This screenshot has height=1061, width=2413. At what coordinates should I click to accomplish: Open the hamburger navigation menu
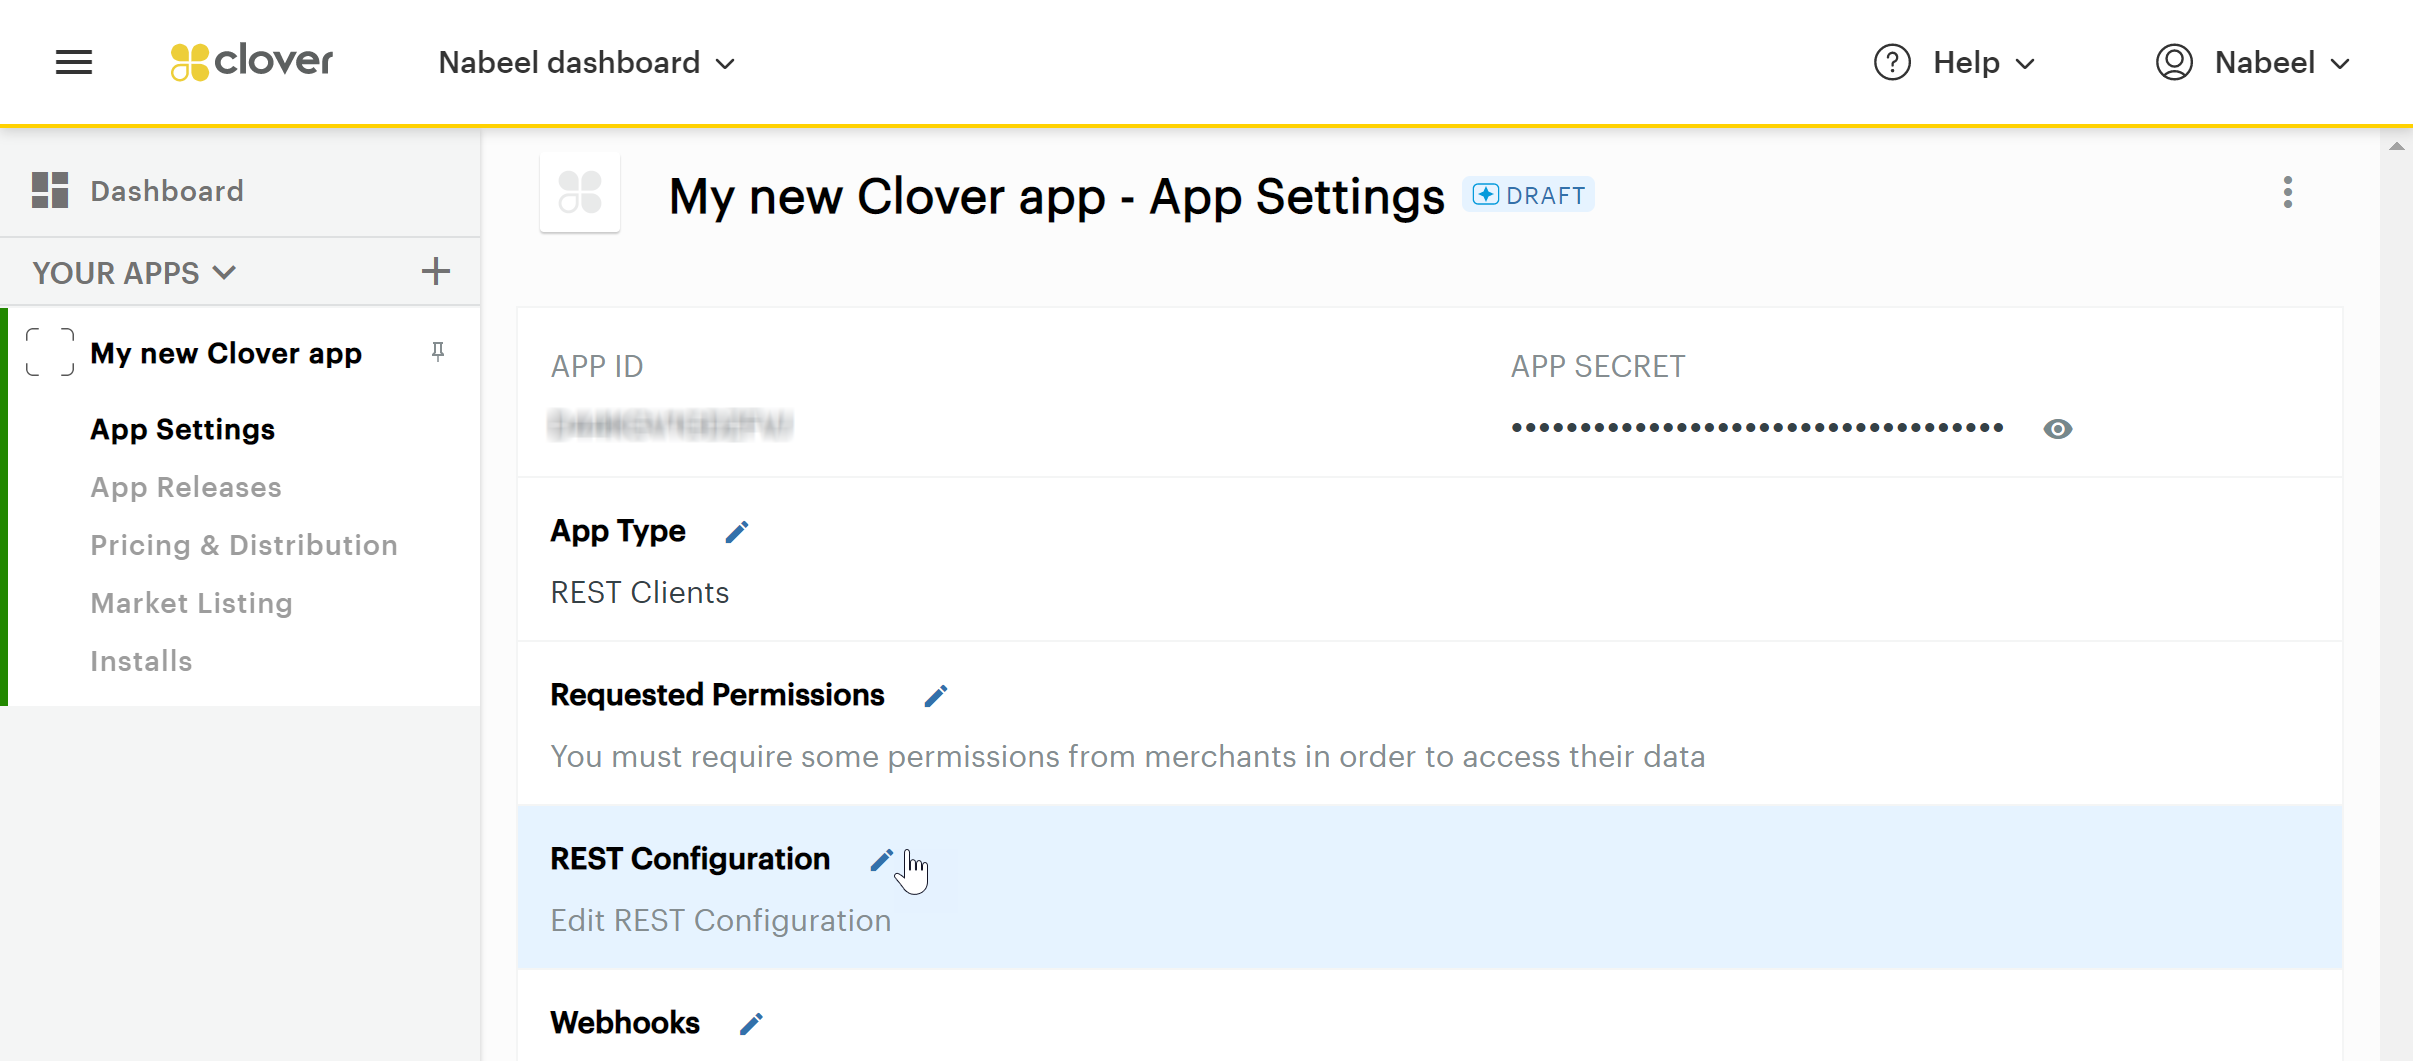tap(73, 63)
